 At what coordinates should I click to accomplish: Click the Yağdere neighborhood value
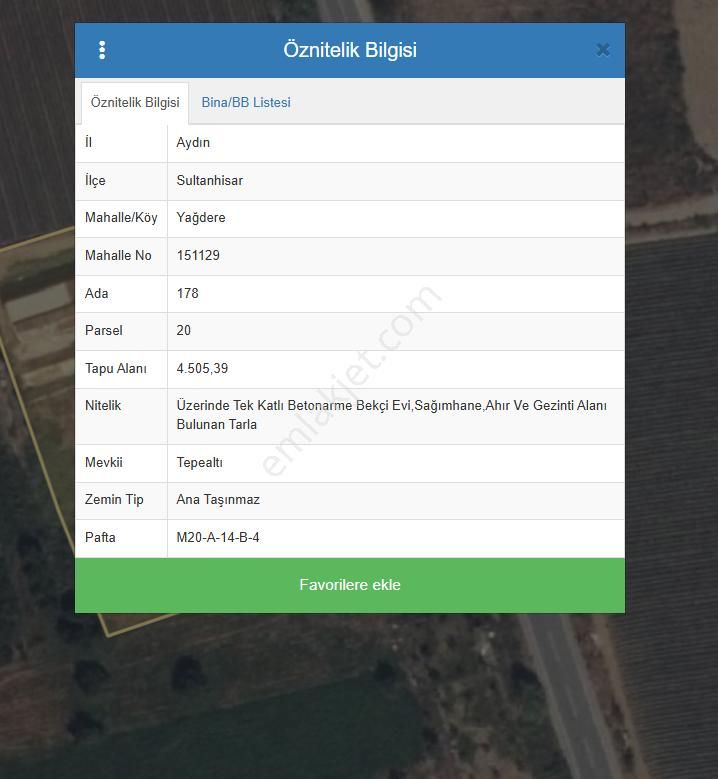pyautogui.click(x=201, y=218)
